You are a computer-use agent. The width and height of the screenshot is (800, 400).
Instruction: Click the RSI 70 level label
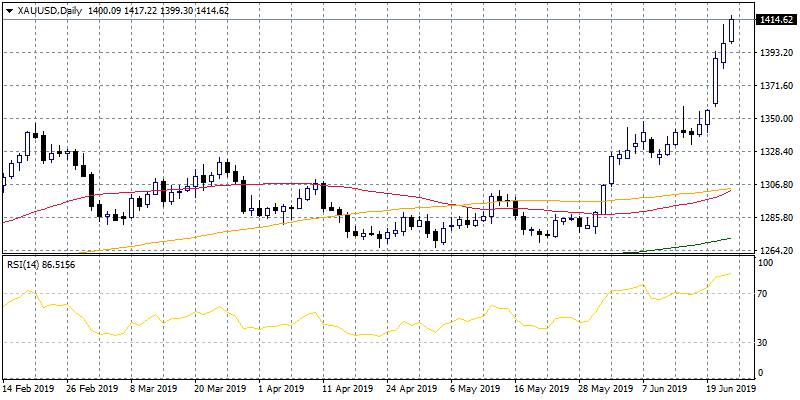click(x=763, y=294)
